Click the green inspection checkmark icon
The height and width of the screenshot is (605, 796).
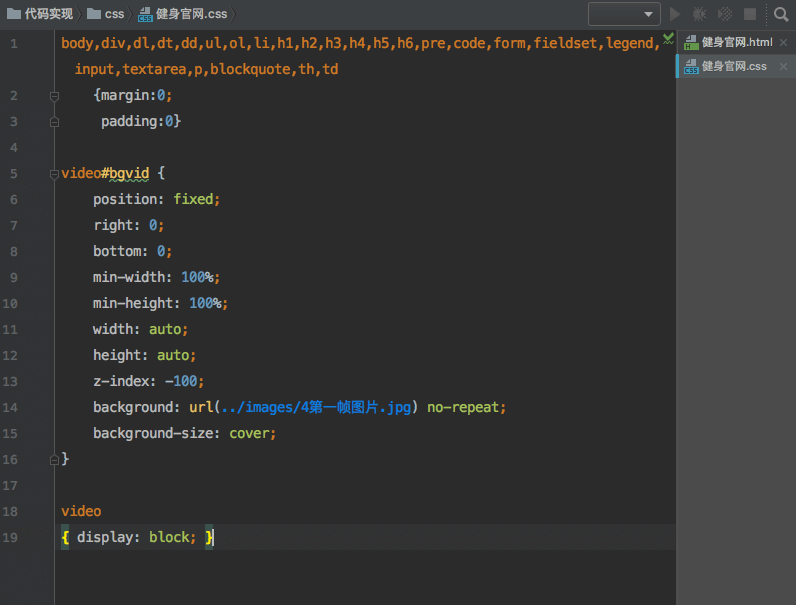pos(668,38)
